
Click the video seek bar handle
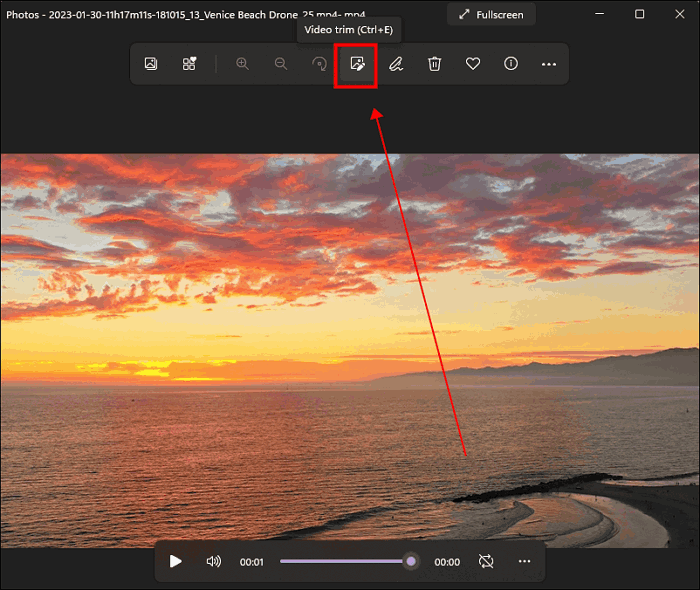click(x=411, y=562)
